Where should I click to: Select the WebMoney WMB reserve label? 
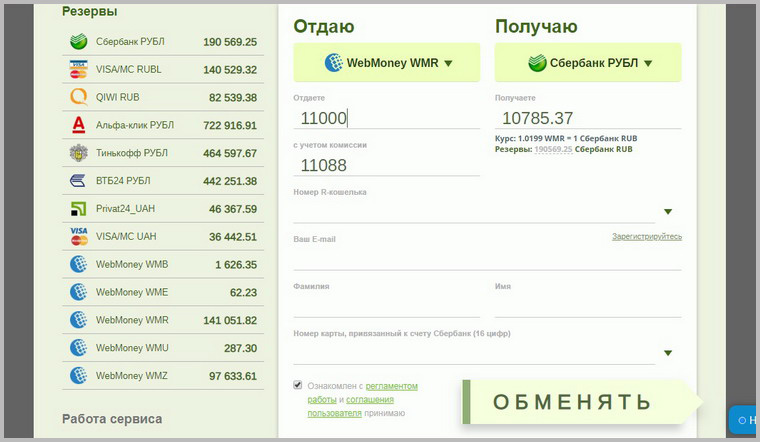click(132, 264)
